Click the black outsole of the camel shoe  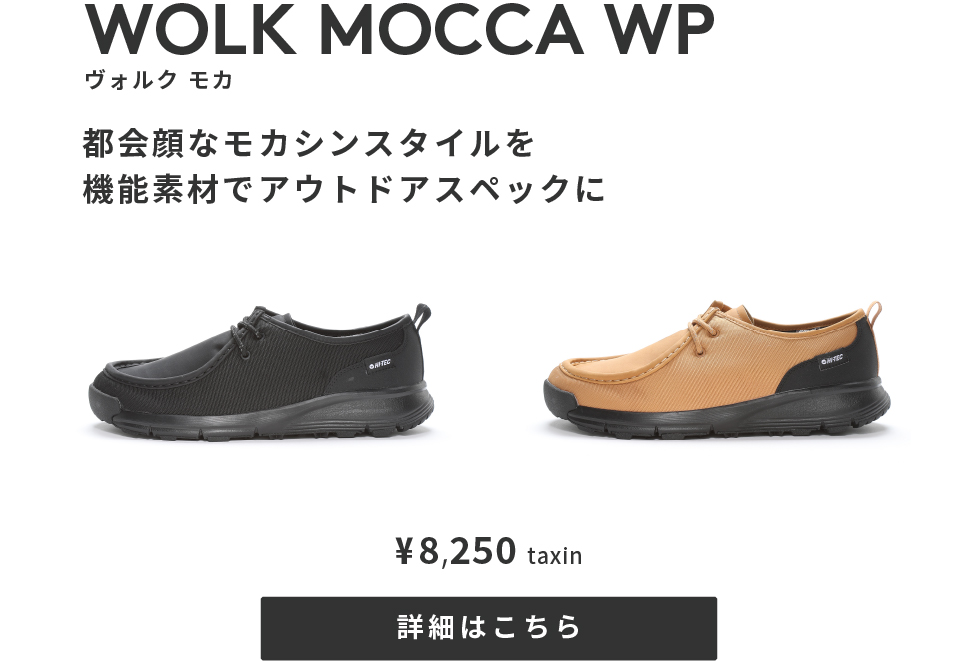click(715, 413)
